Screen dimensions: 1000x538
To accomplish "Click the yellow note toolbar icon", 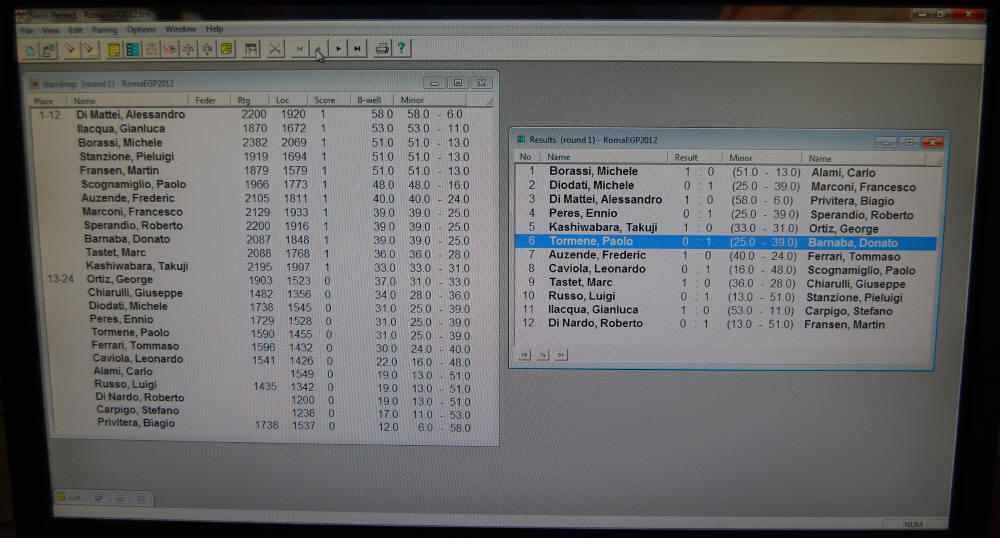I will coord(226,49).
